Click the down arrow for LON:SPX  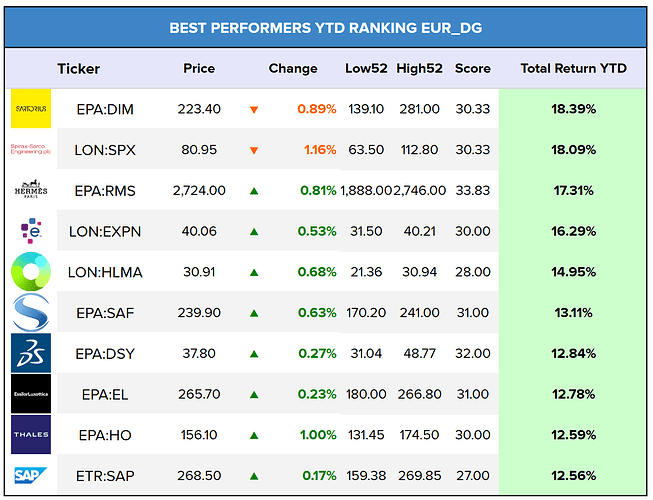(254, 150)
